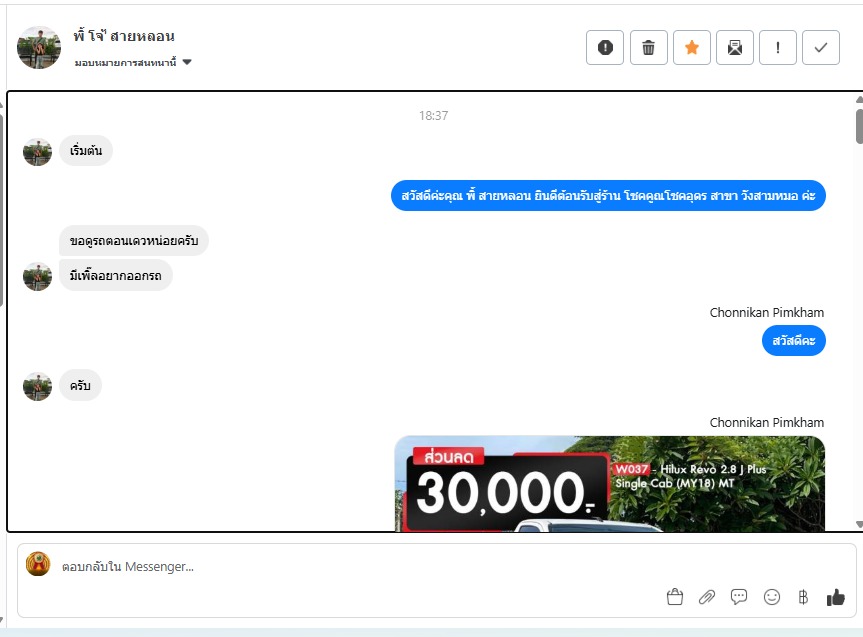Viewport: 863px width, 637px height.
Task: Open emoji picker smiley icon
Action: tap(772, 597)
